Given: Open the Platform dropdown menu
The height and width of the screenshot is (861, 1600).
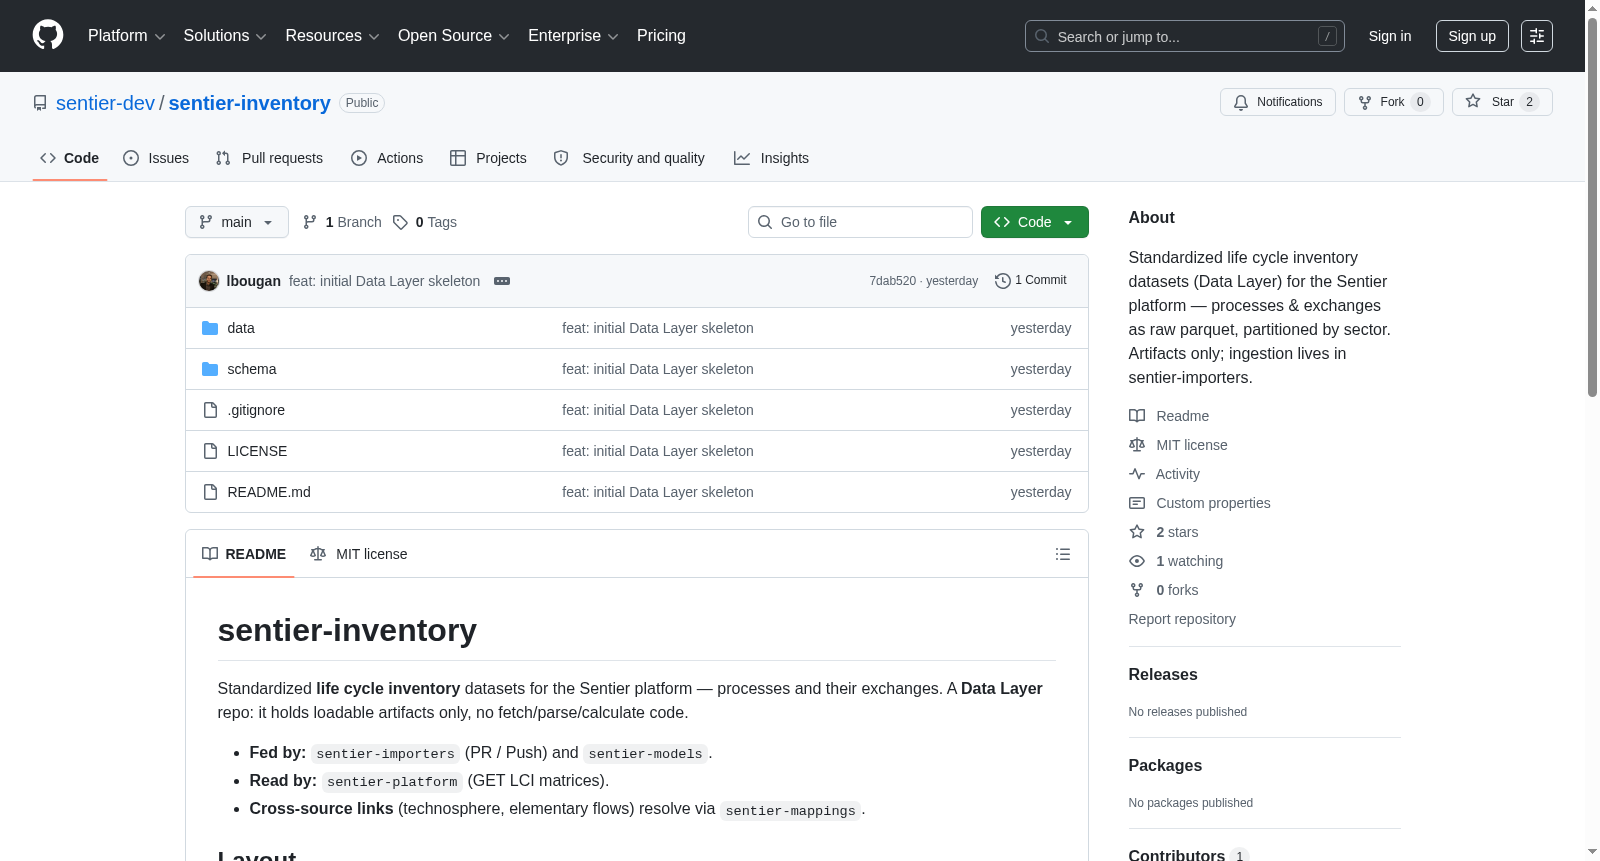Looking at the screenshot, I should [x=126, y=36].
